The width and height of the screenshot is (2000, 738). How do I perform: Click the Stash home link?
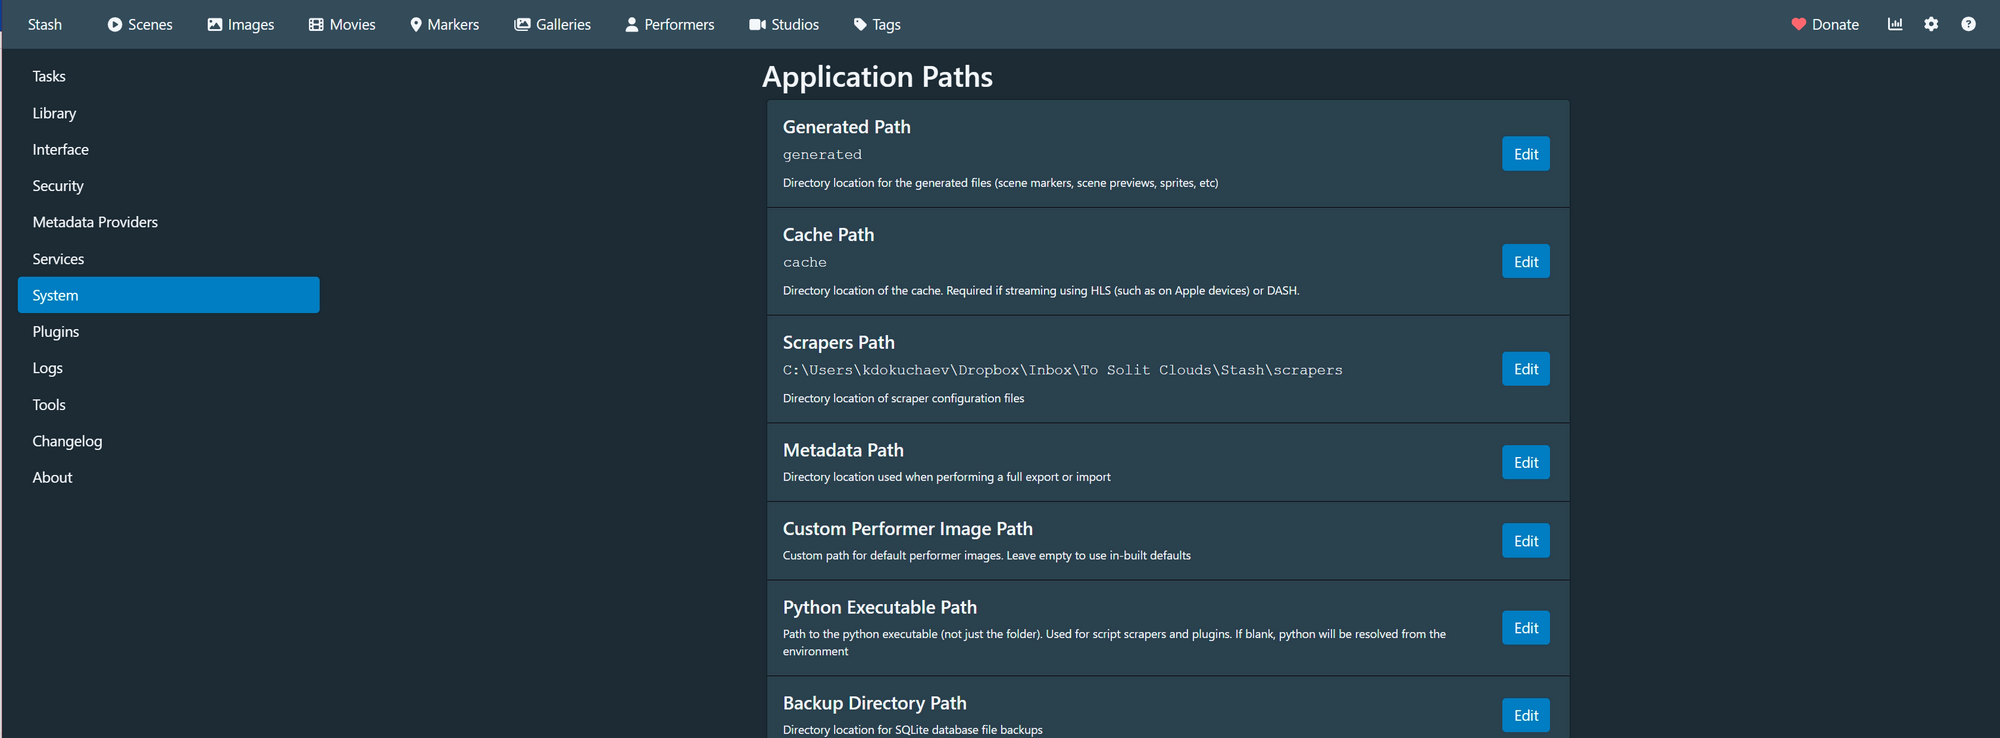[45, 24]
